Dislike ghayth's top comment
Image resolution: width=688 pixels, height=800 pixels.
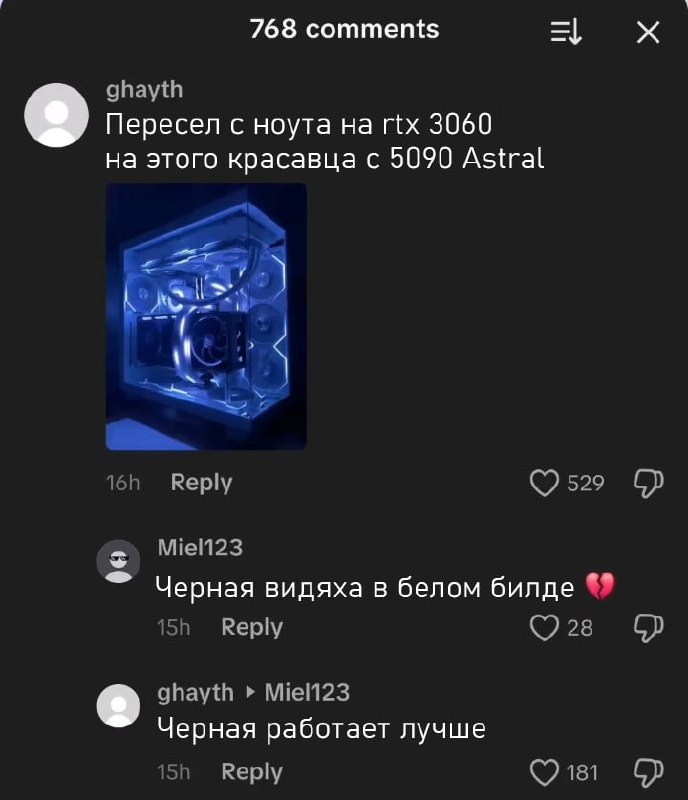(648, 483)
